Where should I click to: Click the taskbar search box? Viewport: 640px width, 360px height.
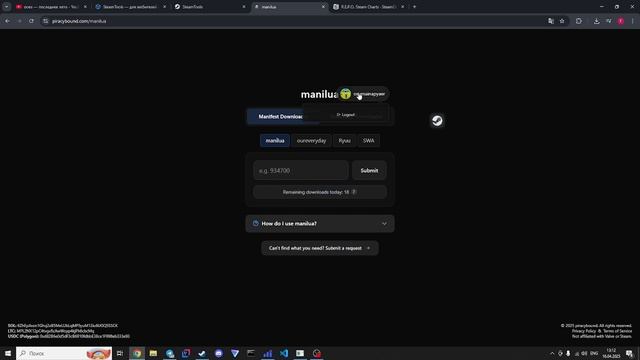(x=64, y=353)
